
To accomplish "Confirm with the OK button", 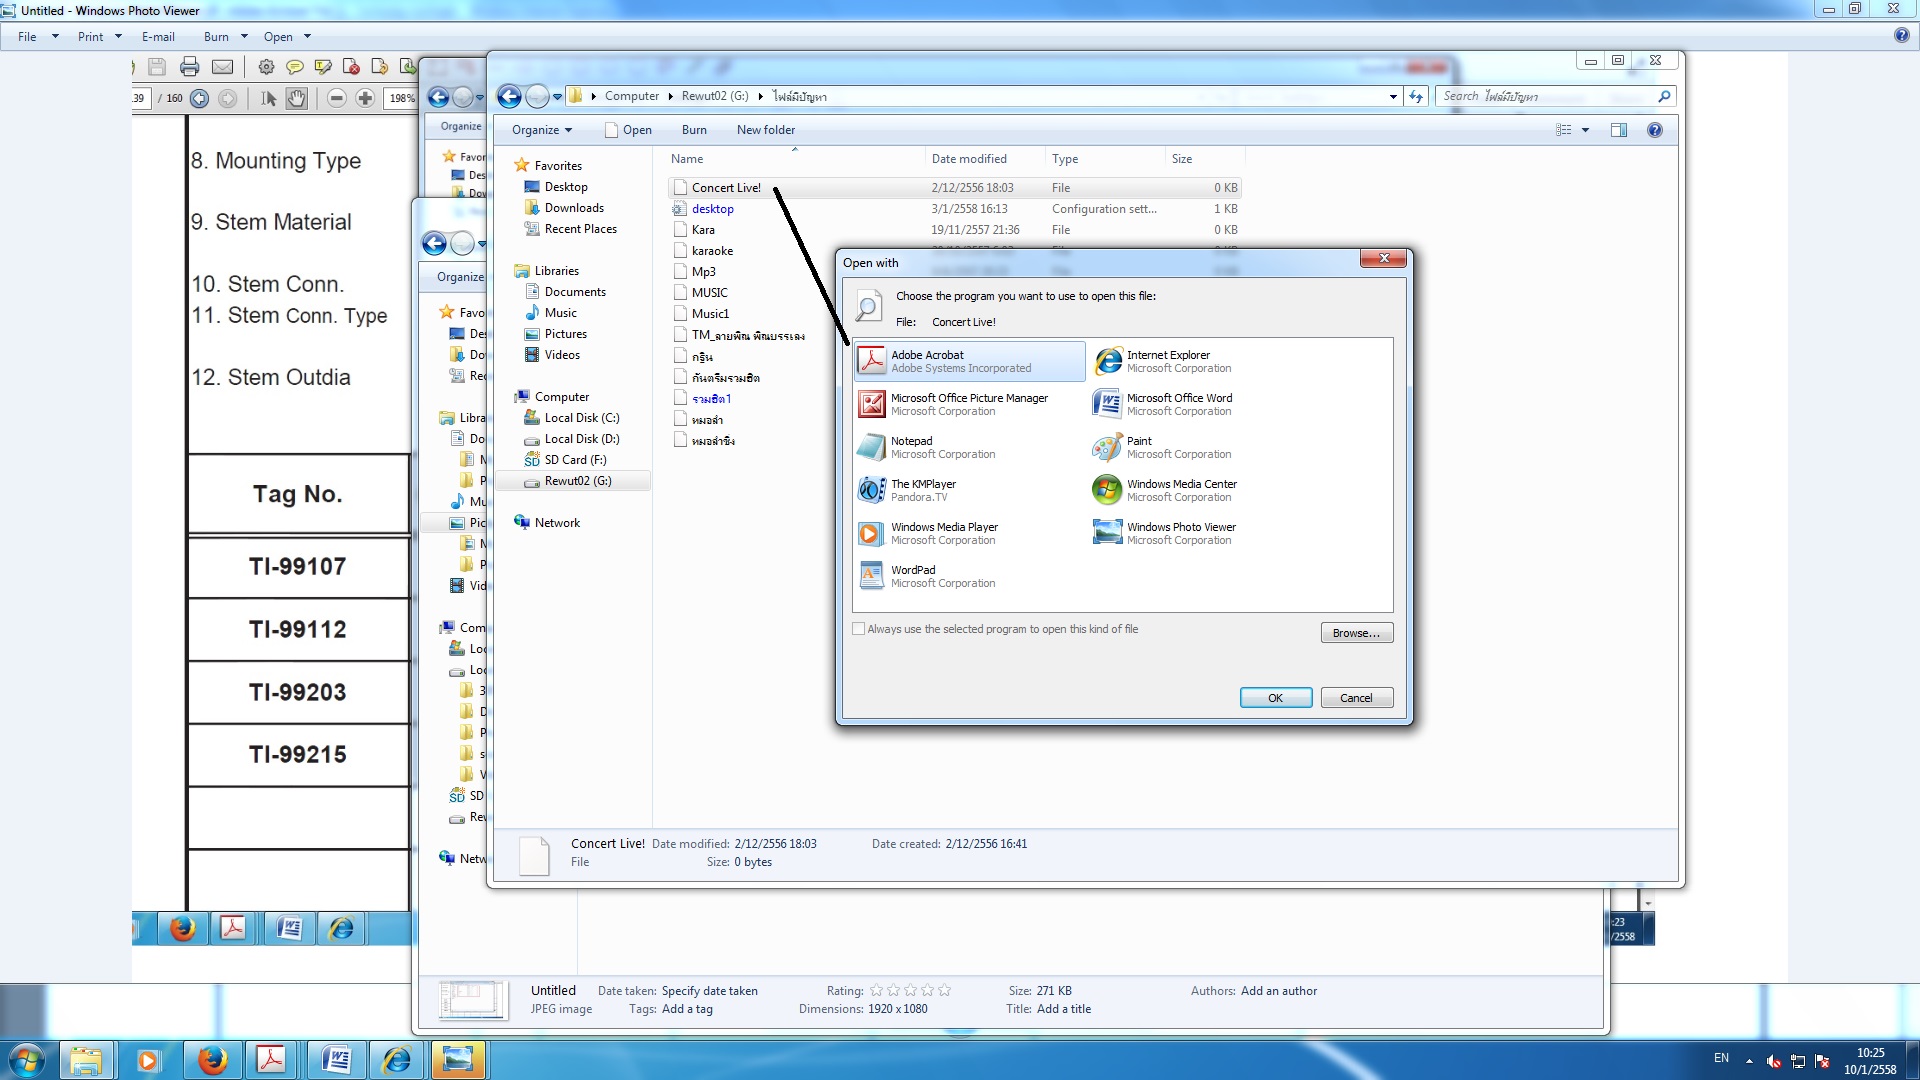I will [x=1275, y=698].
